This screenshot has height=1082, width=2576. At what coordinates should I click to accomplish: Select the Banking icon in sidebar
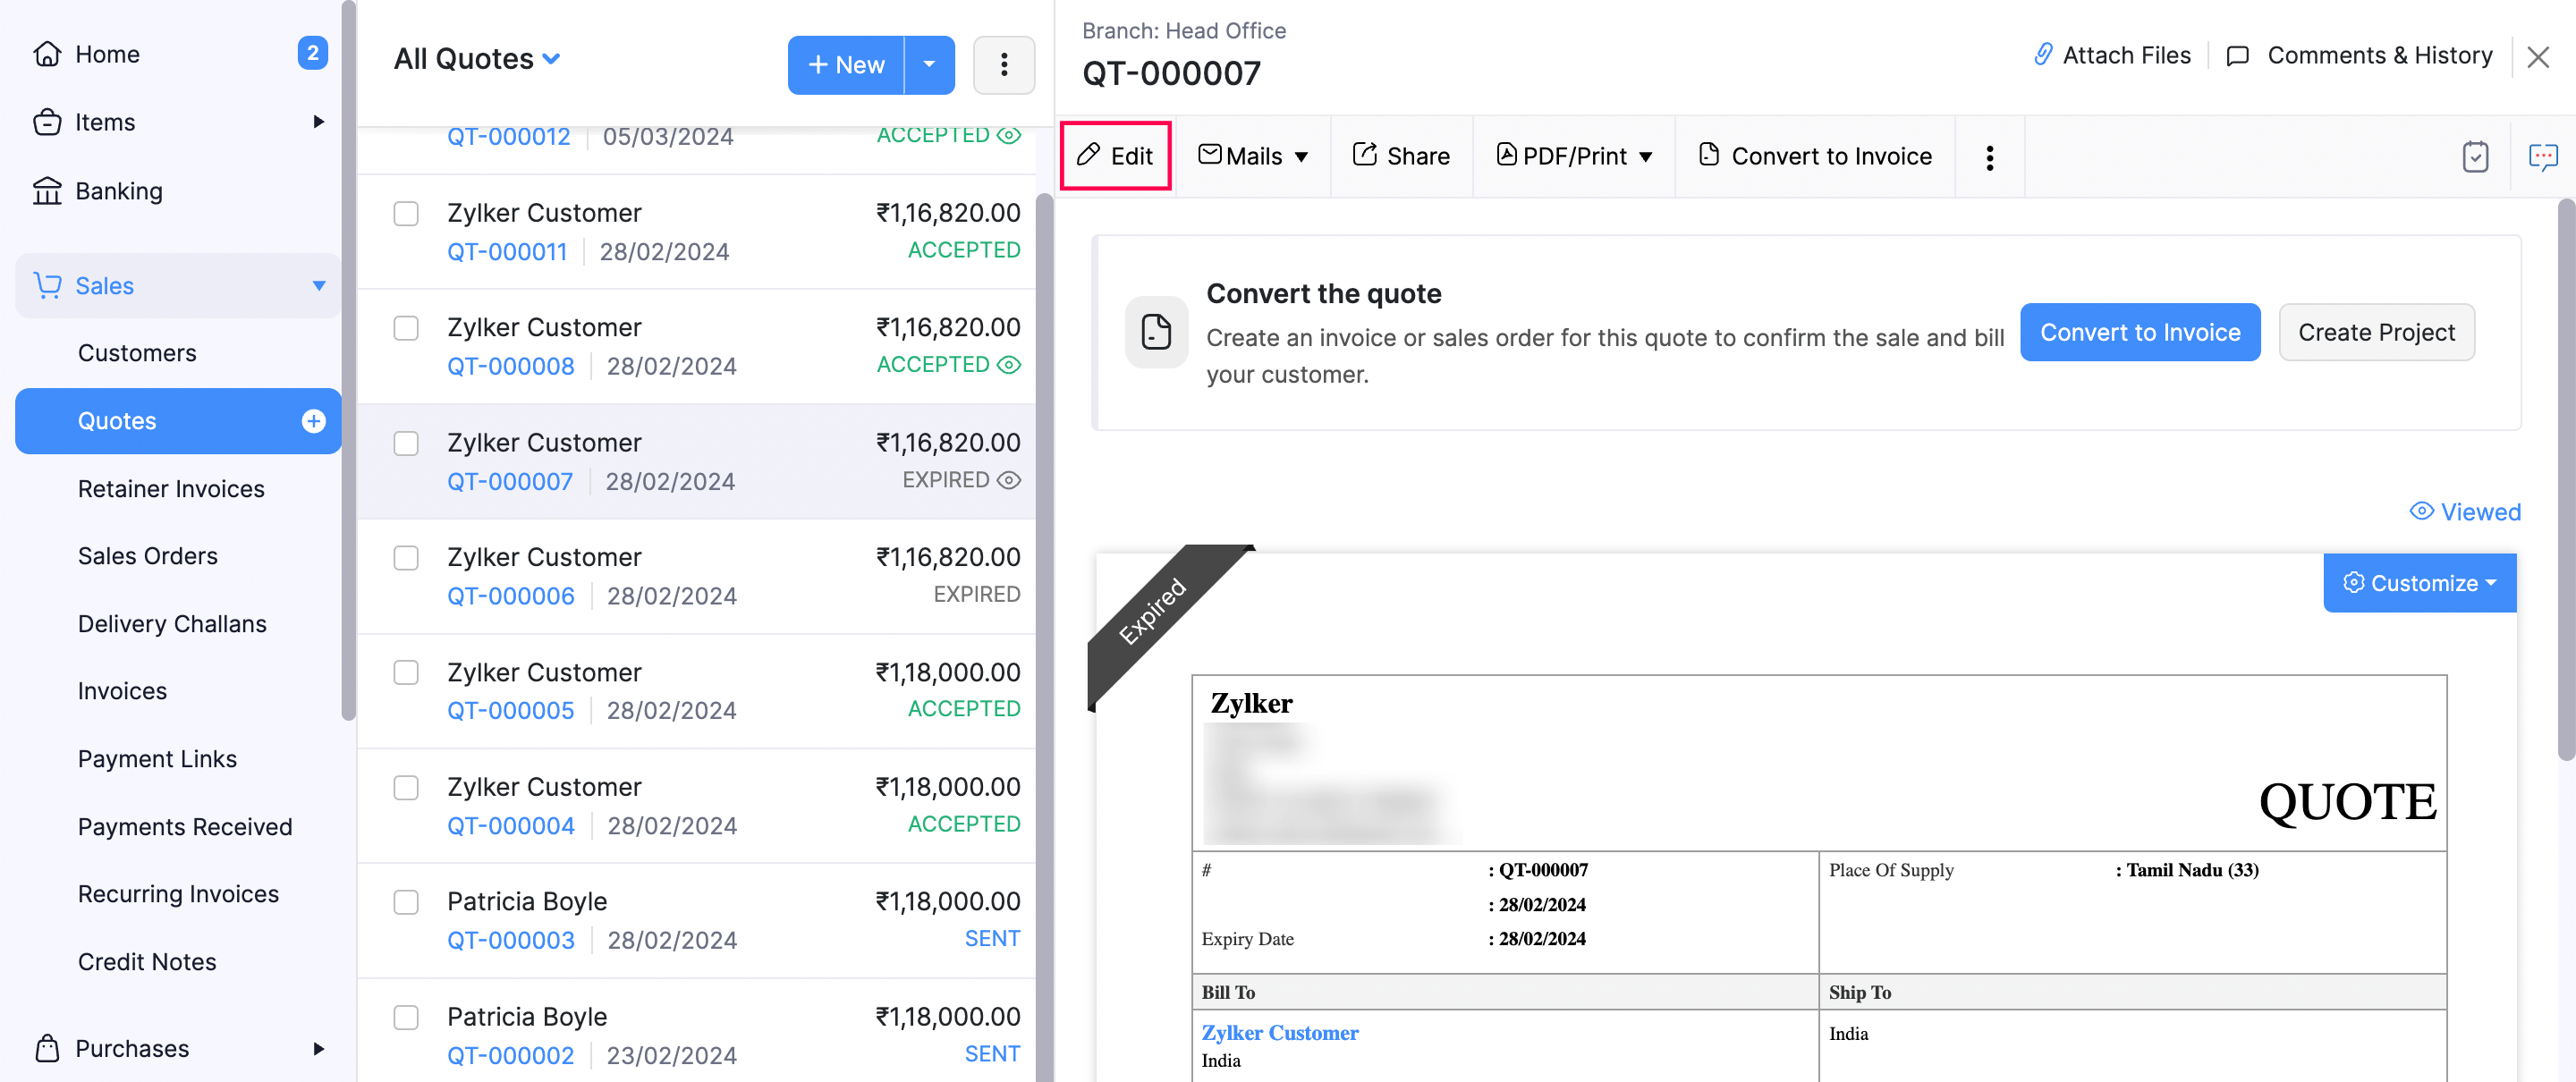47,191
